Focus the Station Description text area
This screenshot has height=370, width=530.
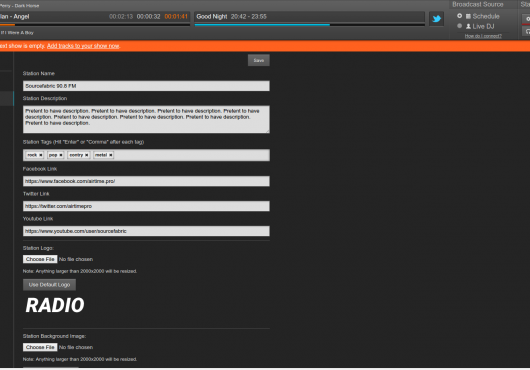(x=146, y=119)
